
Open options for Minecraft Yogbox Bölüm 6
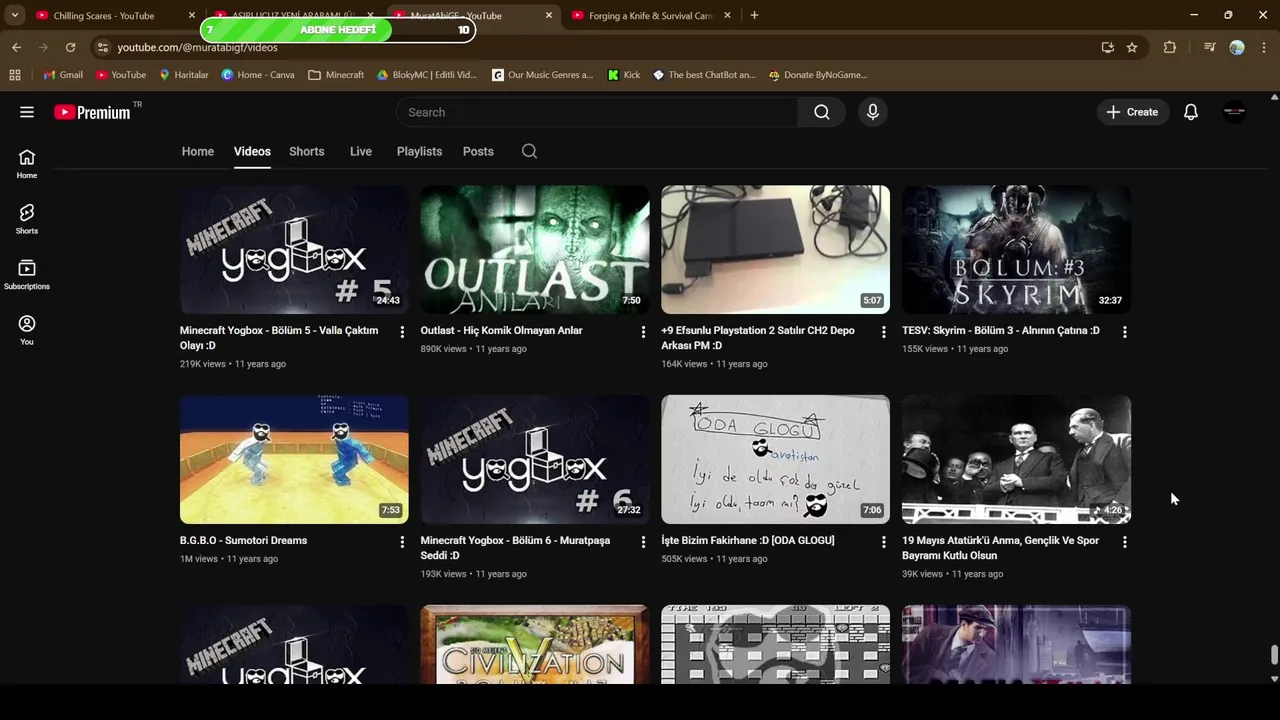click(x=643, y=542)
